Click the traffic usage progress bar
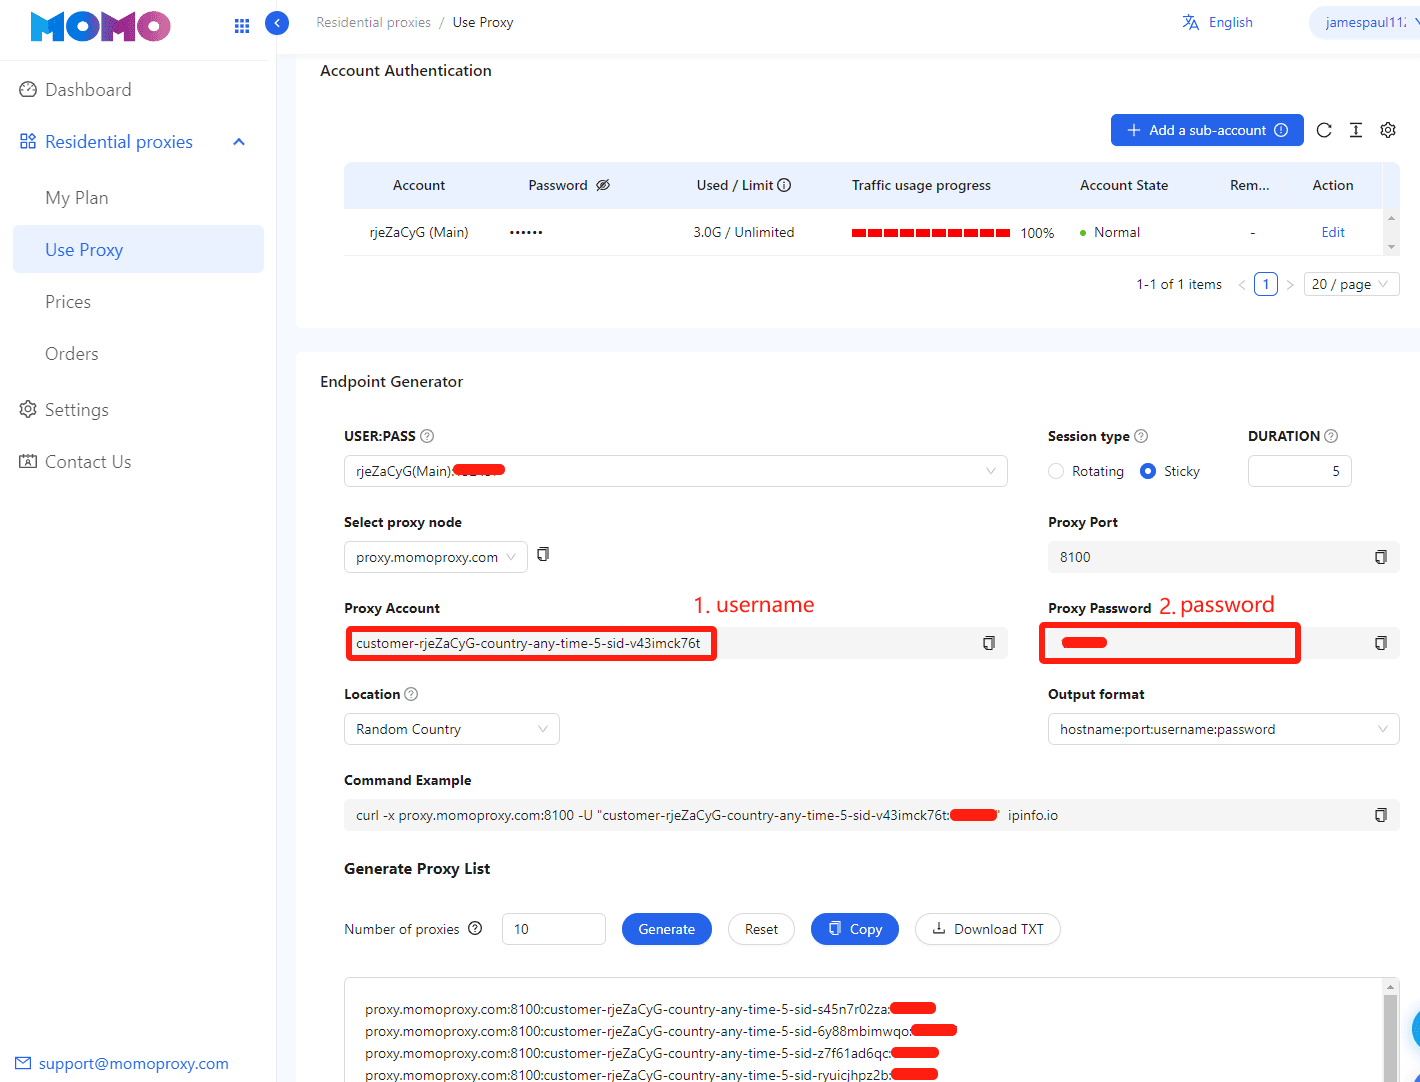The height and width of the screenshot is (1082, 1420). pos(931,233)
